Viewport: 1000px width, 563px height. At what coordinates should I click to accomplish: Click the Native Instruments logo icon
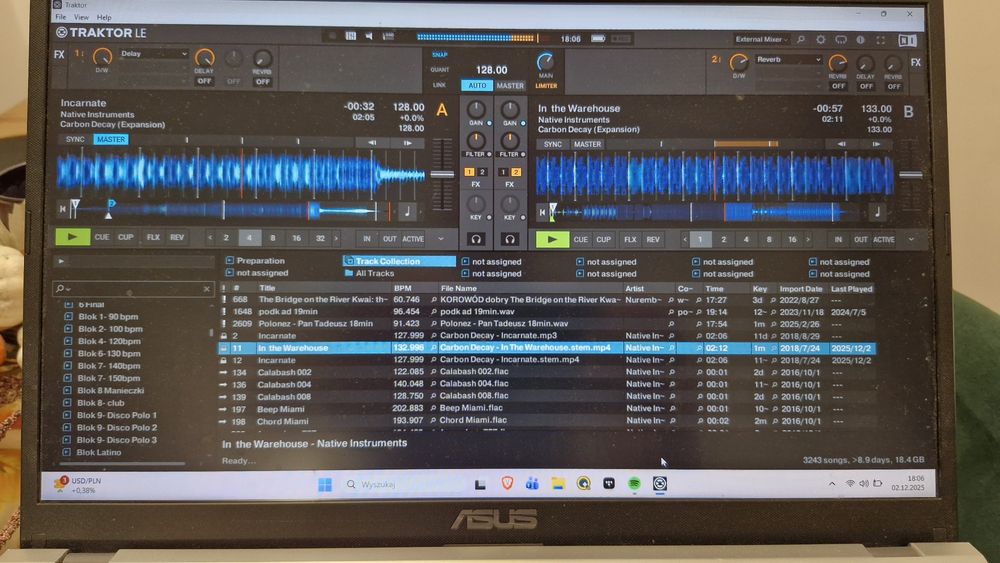908,40
